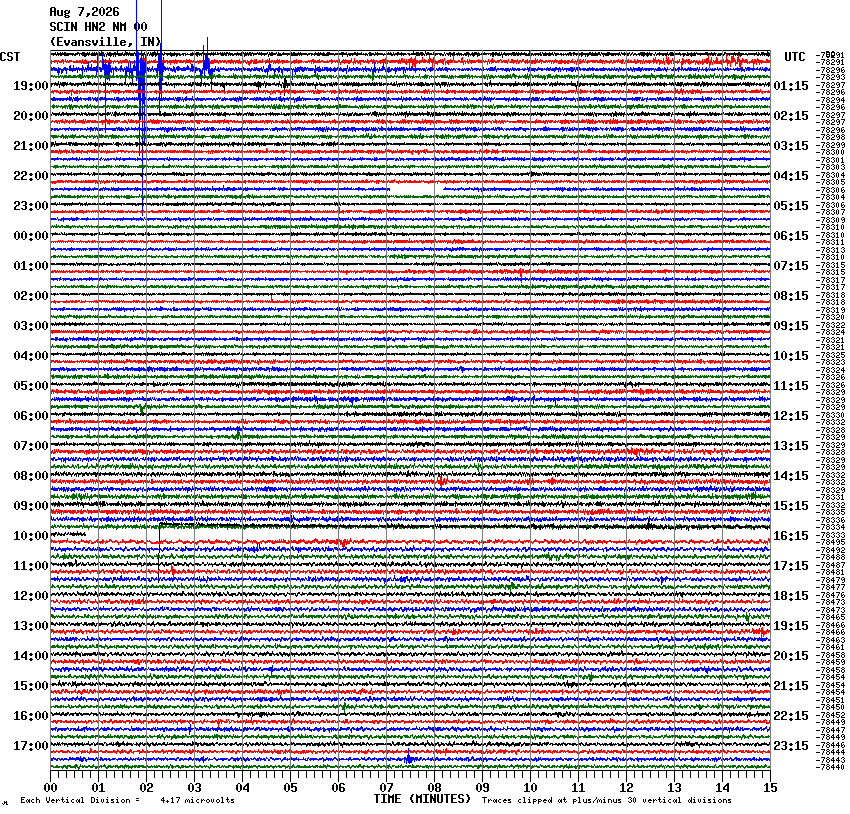Click the Evansville, IN location text
Screen dimensions: 850x814
click(105, 42)
